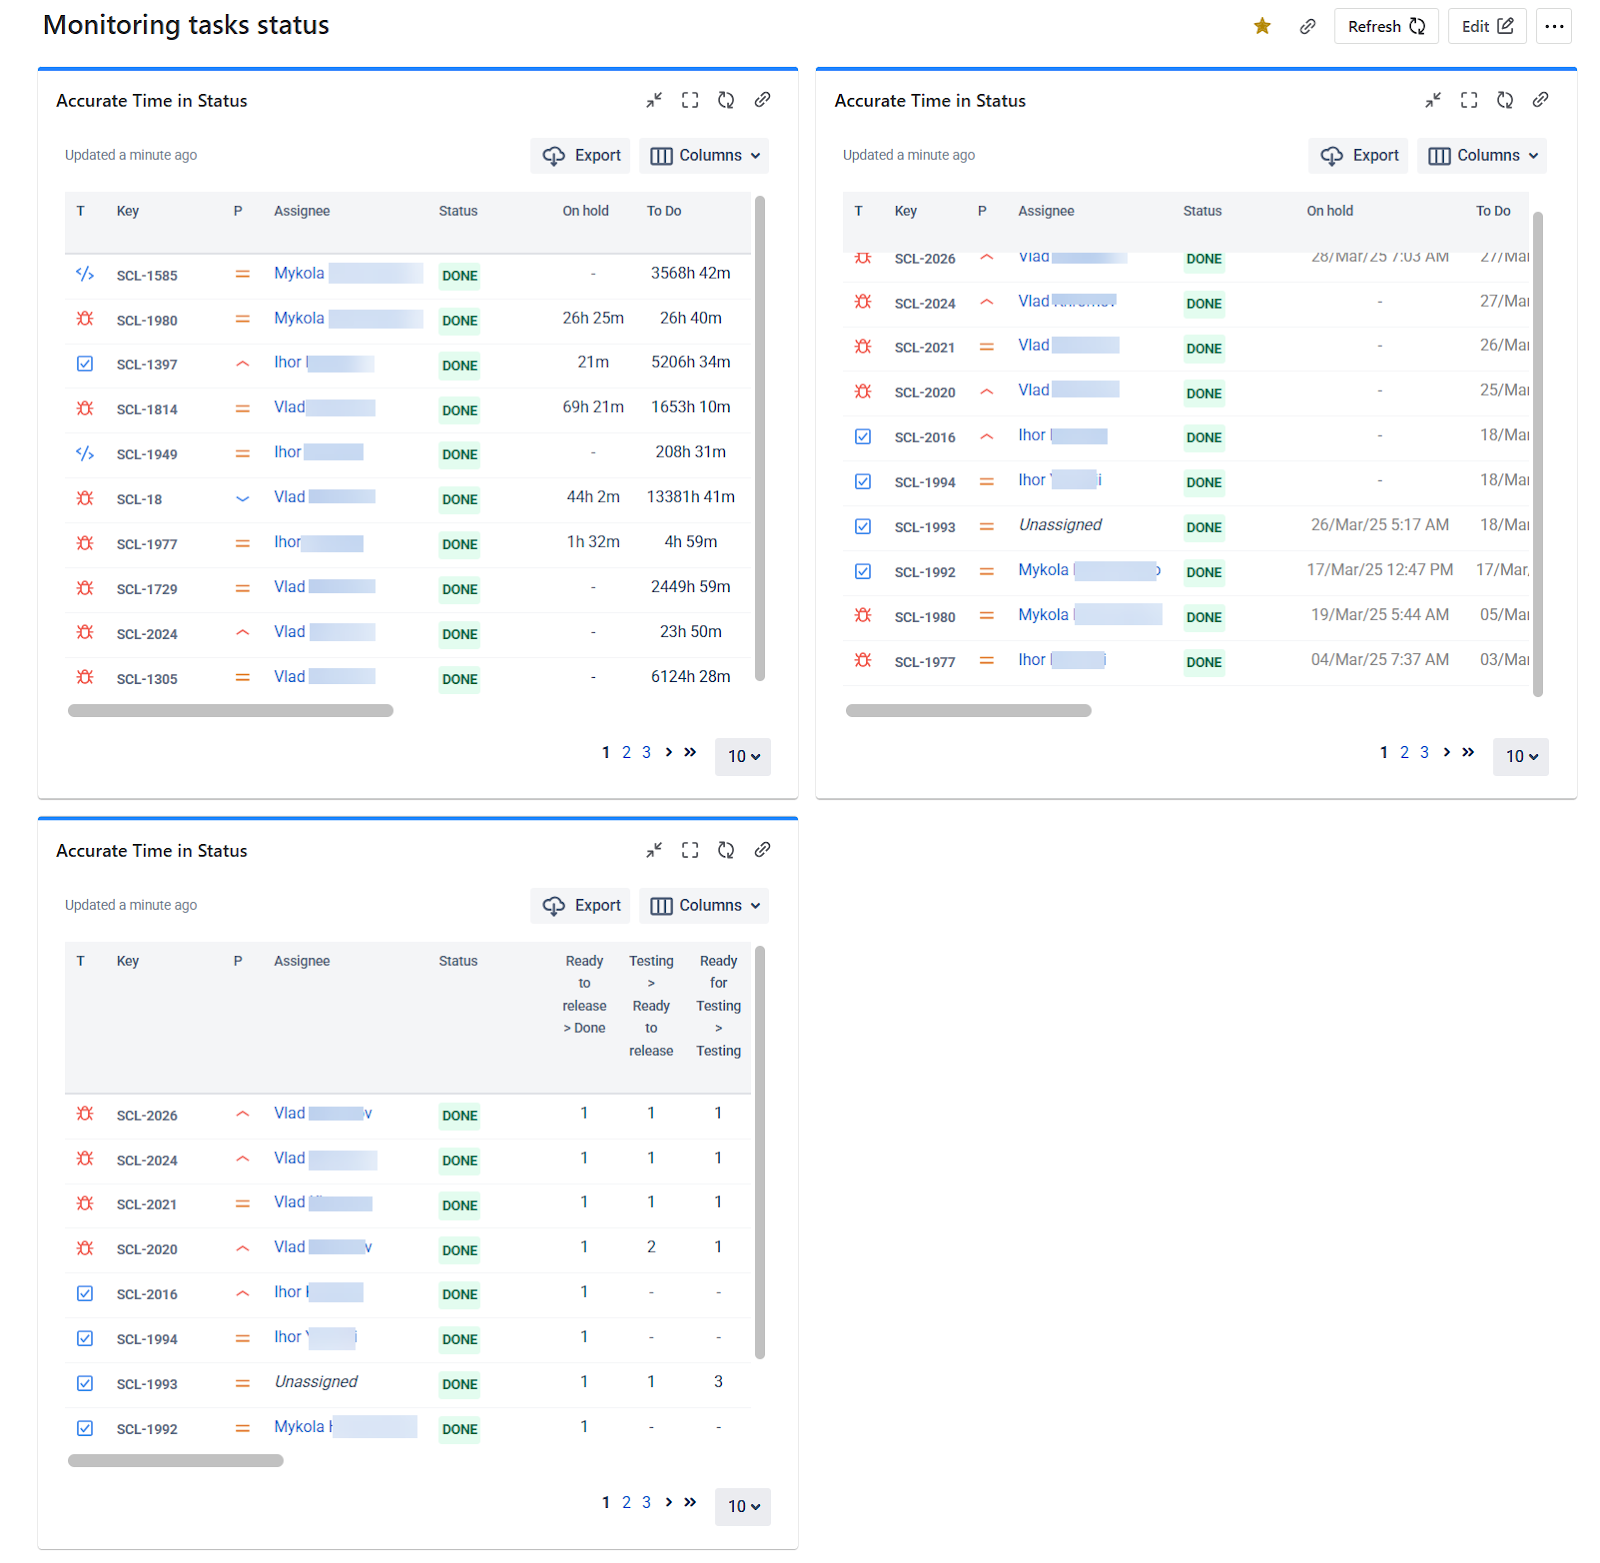Image resolution: width=1600 pixels, height=1563 pixels.
Task: Open the Columns dropdown in the top-right gadget
Action: coord(1482,155)
